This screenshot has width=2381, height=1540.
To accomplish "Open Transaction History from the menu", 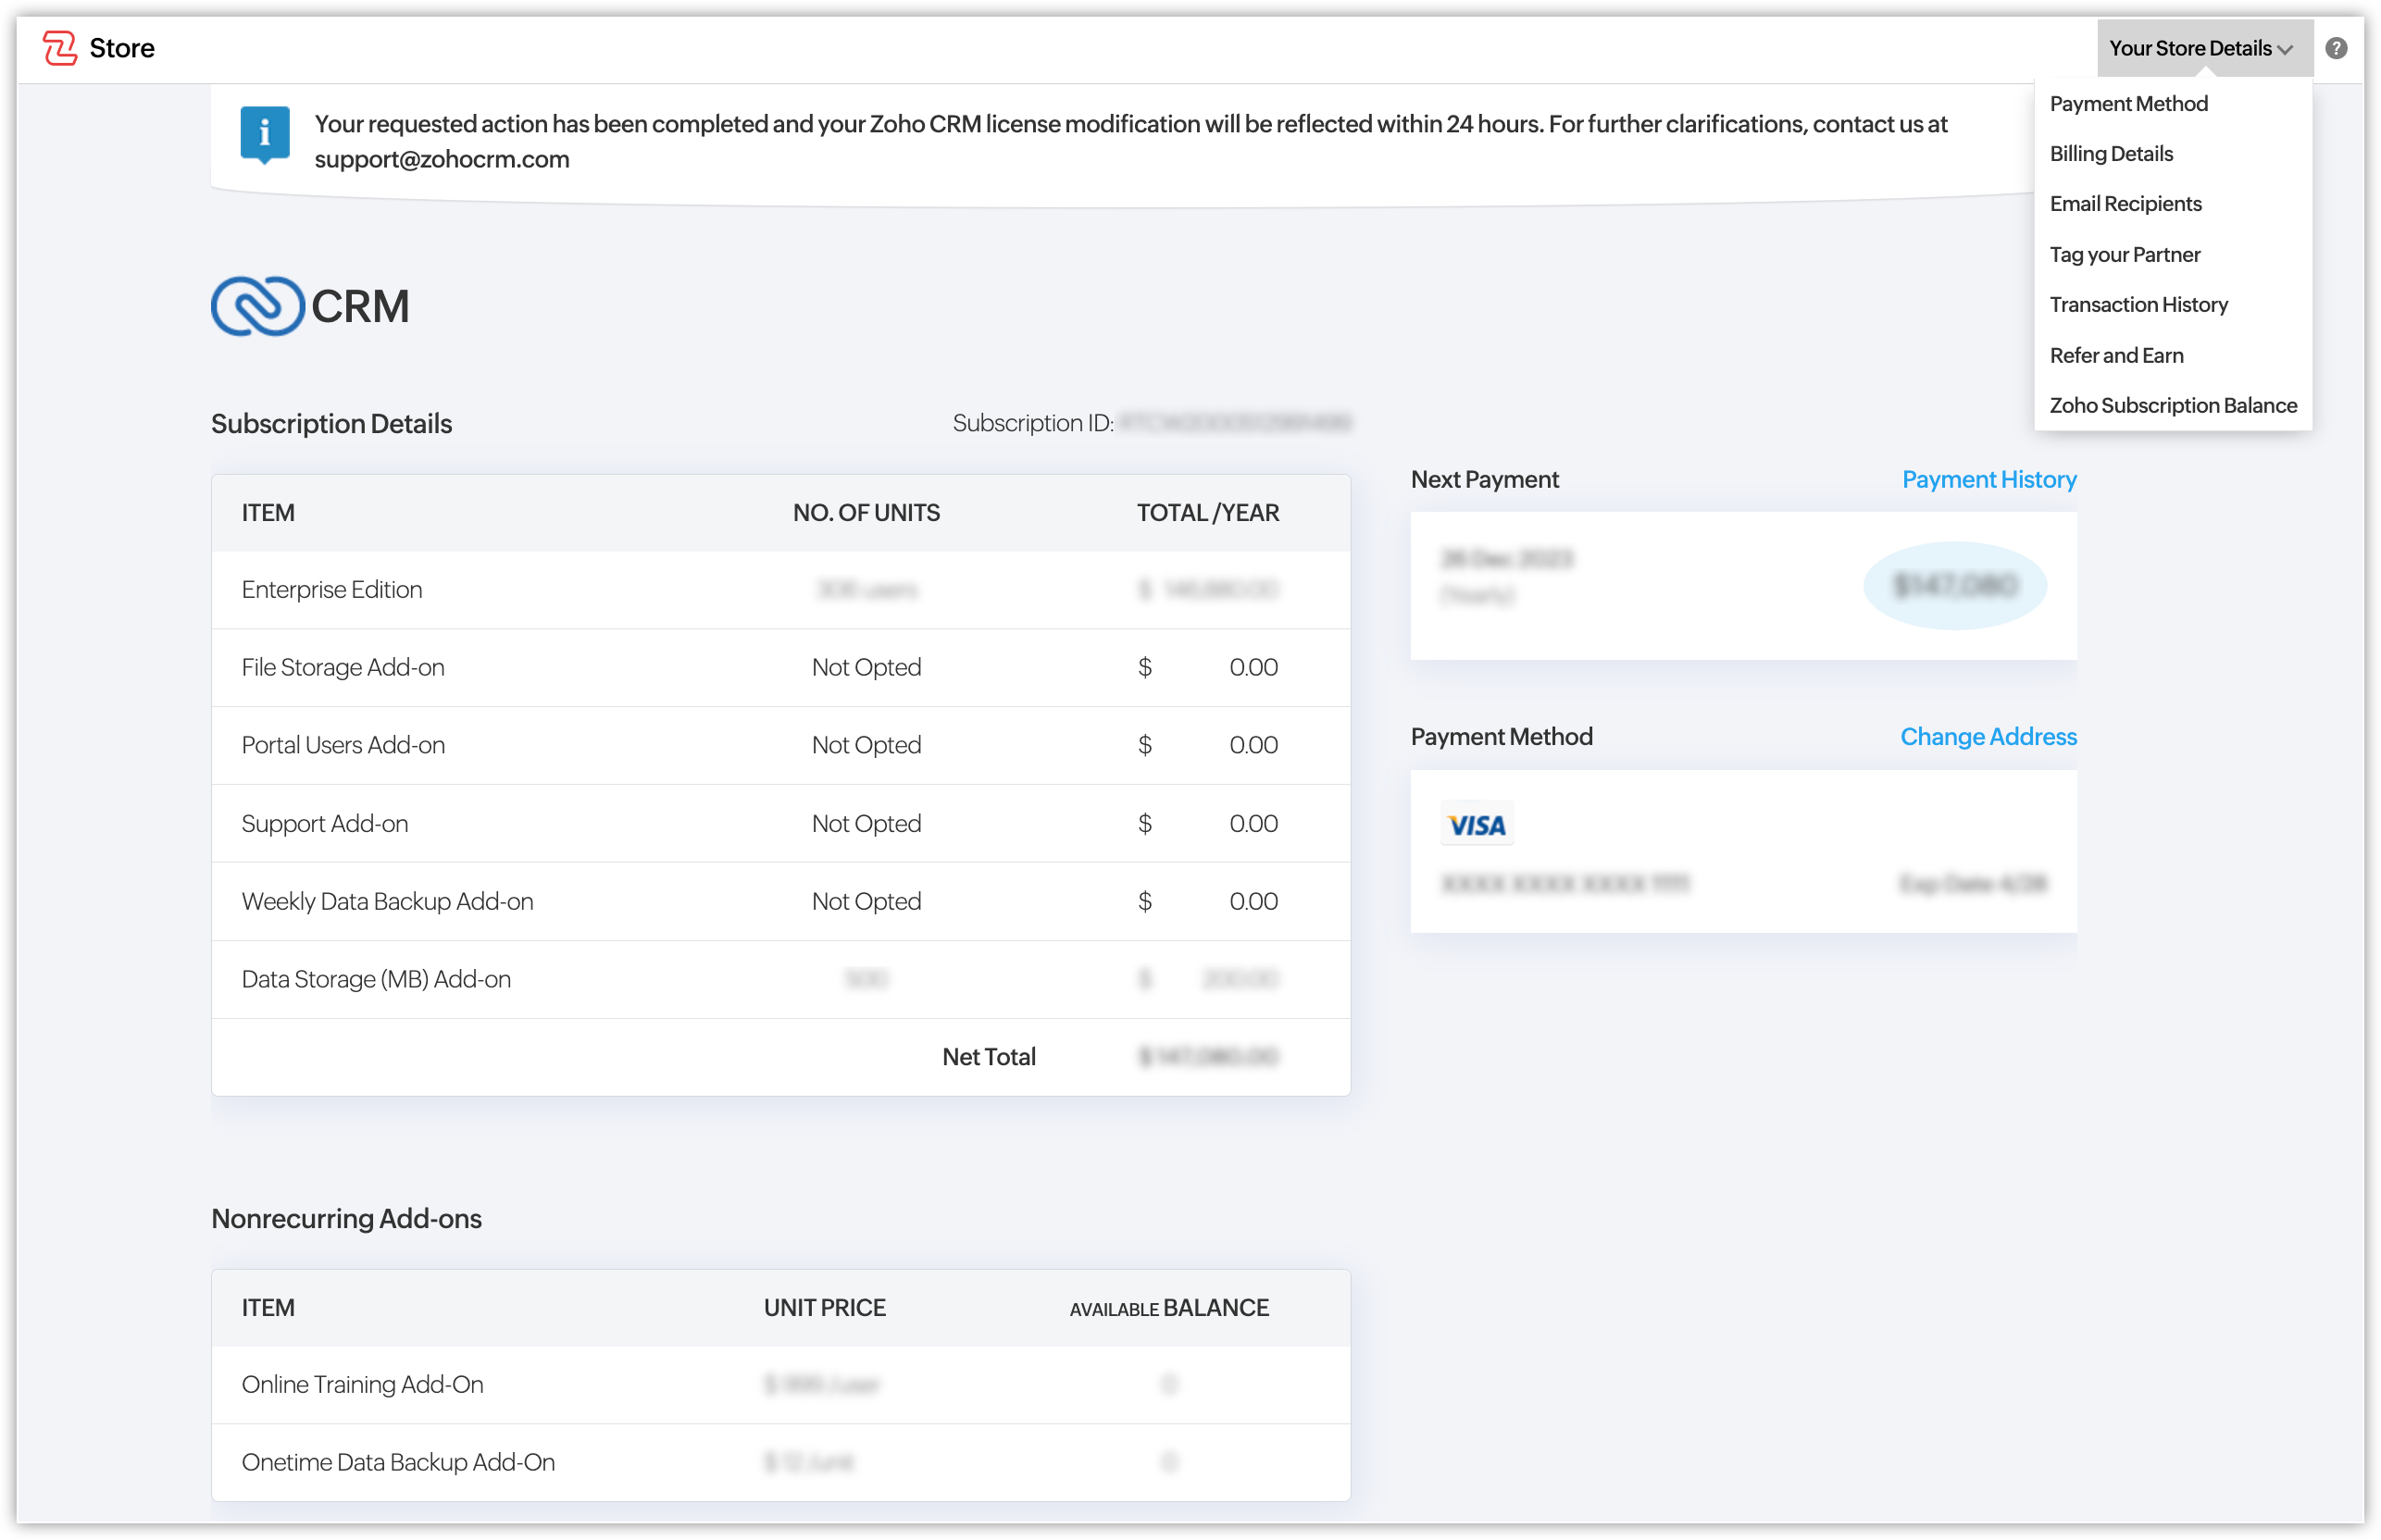I will [2138, 304].
